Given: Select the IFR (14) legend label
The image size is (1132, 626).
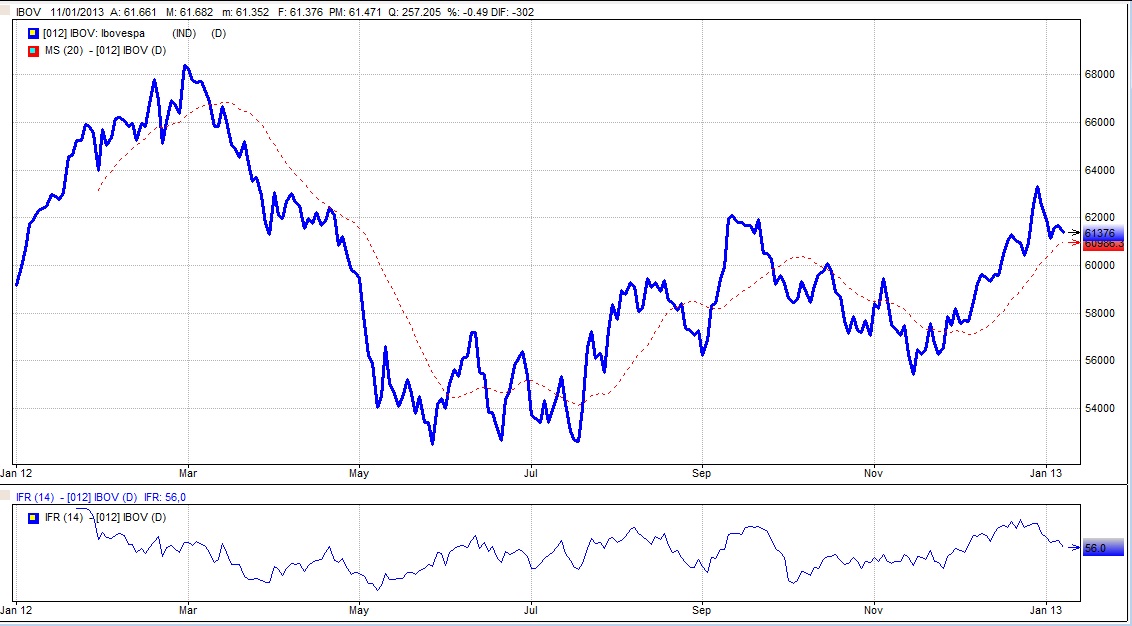Looking at the screenshot, I should [x=105, y=517].
